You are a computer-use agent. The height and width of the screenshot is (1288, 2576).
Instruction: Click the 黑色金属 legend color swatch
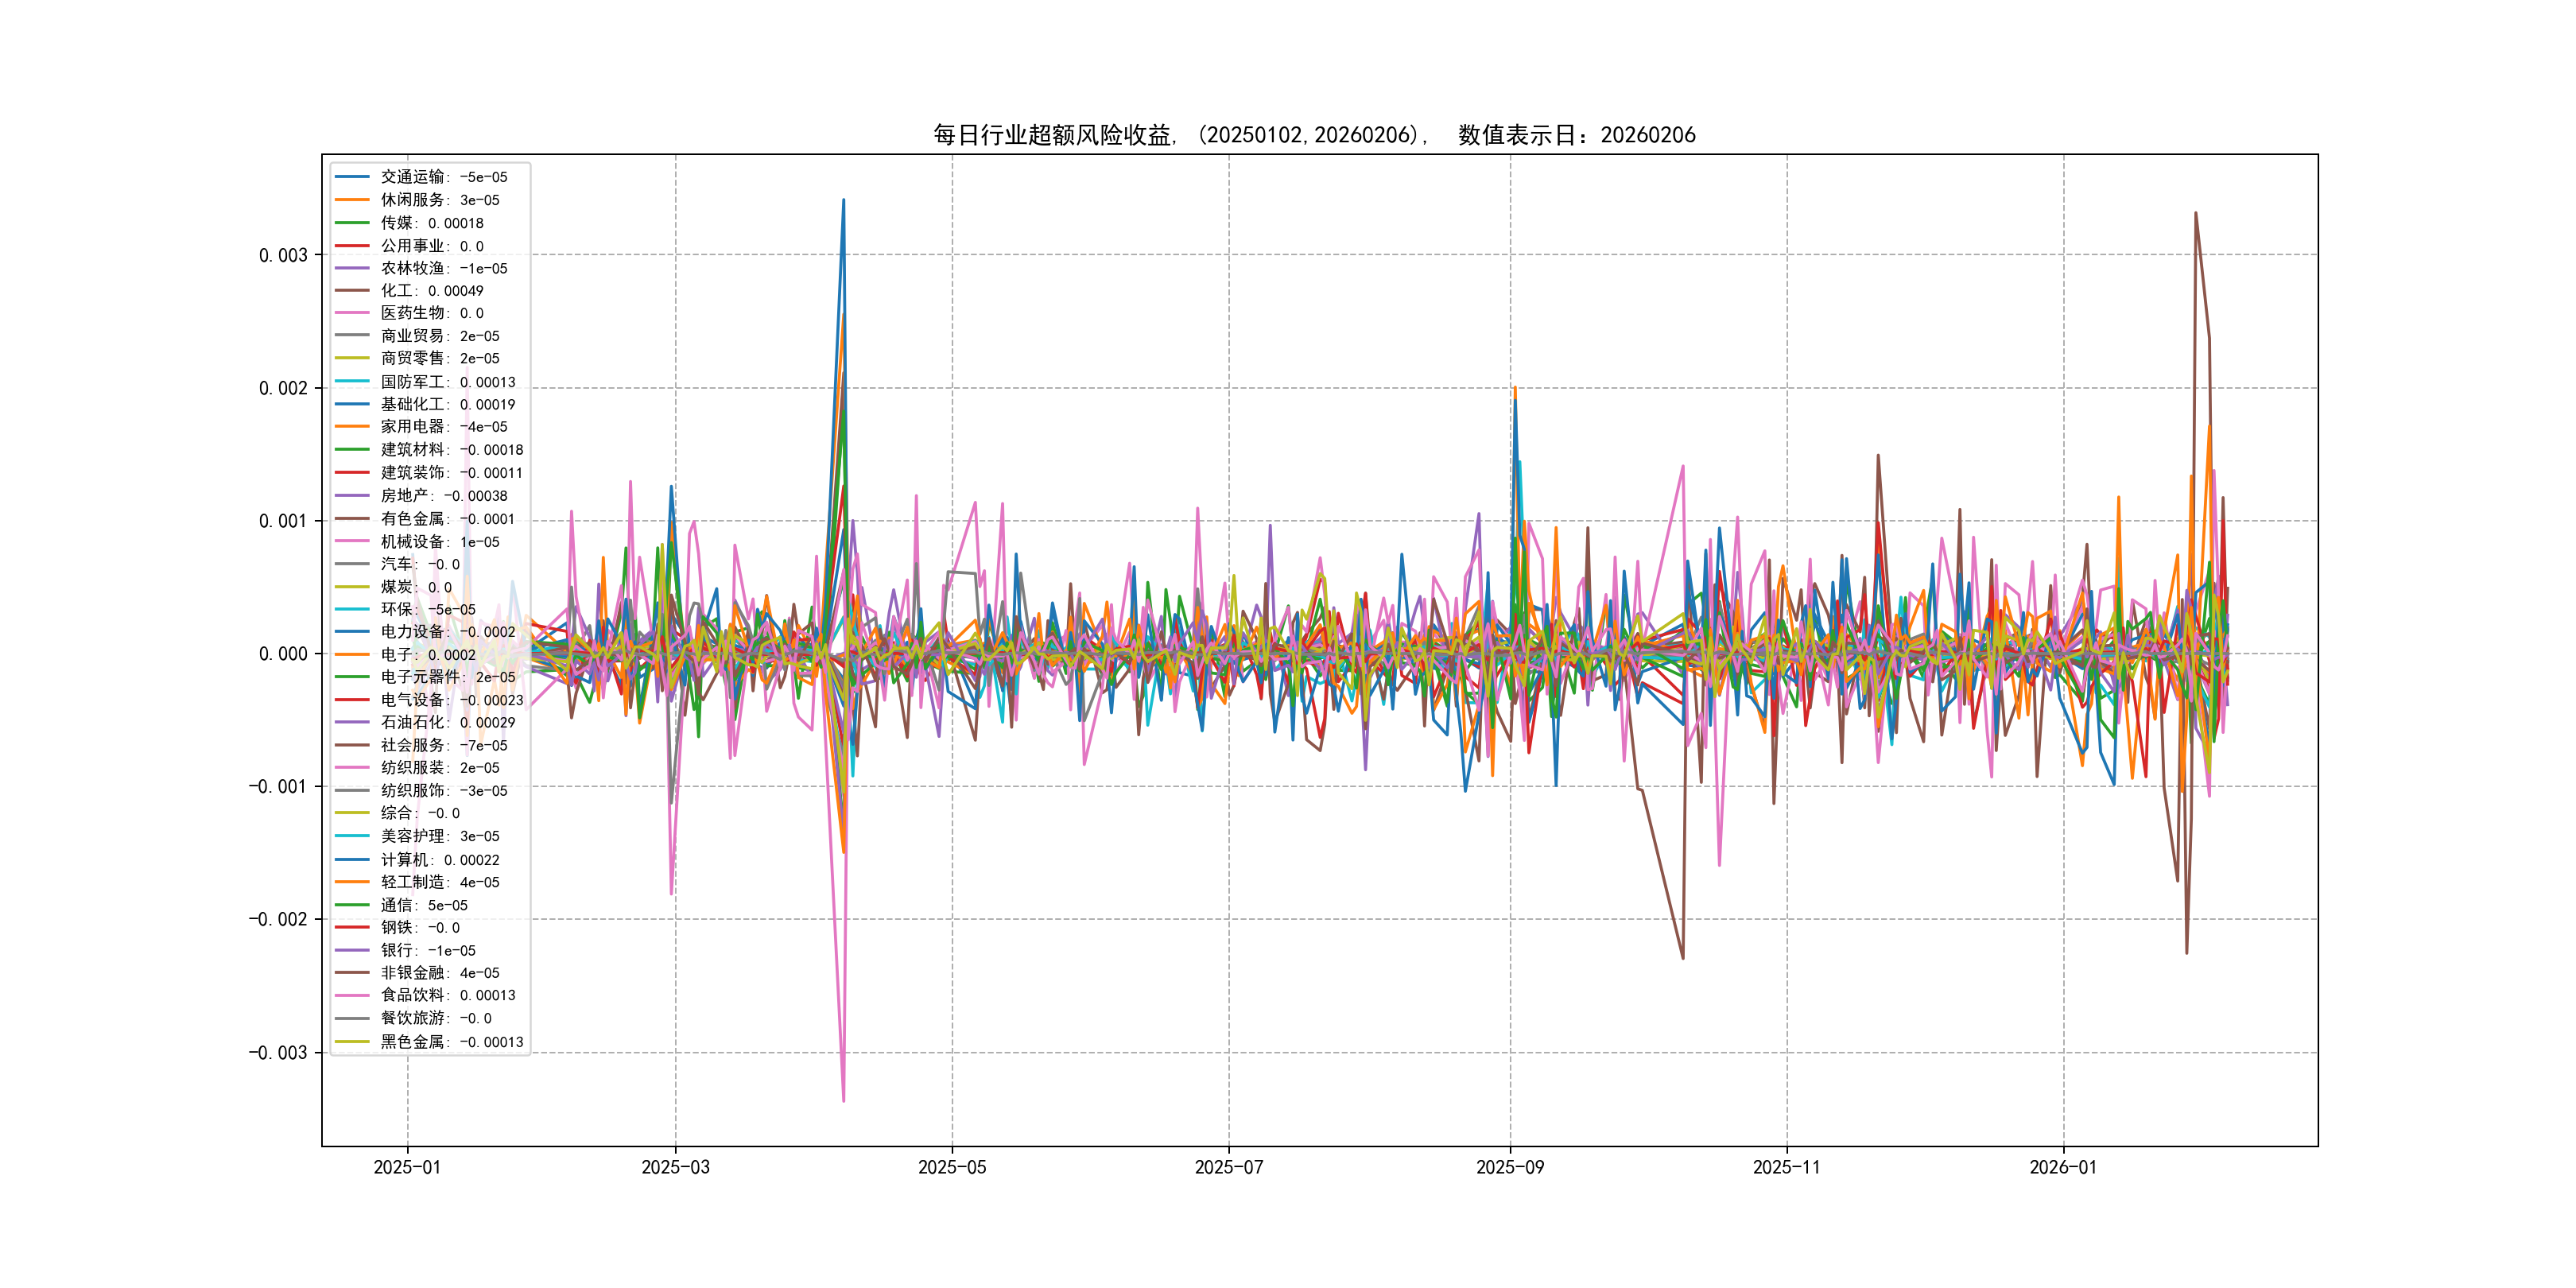tap(352, 1042)
